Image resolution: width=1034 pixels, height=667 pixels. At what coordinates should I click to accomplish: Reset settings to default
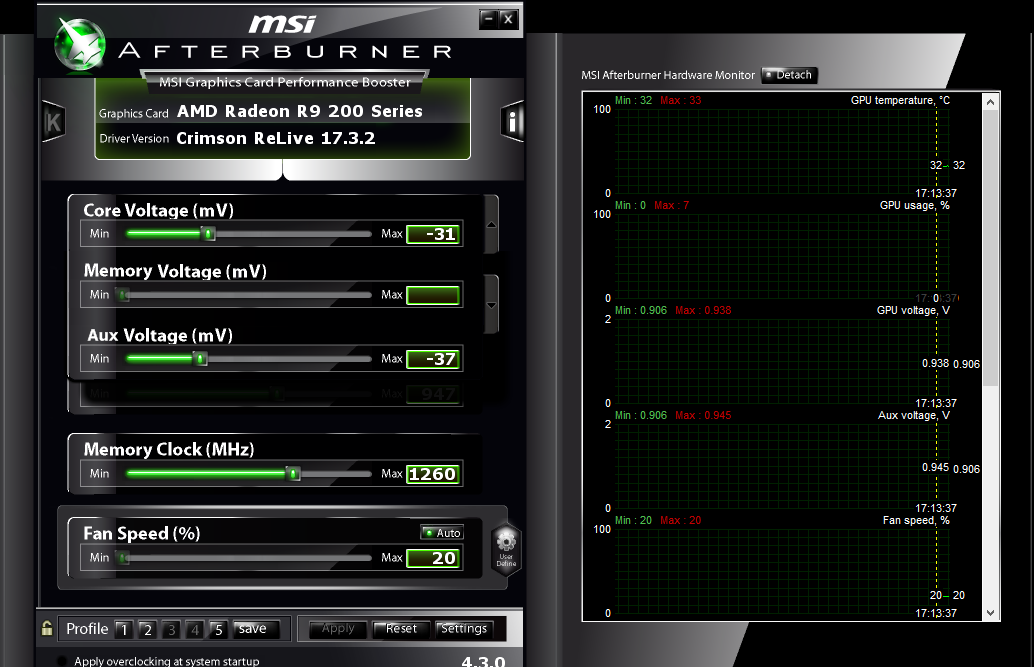pyautogui.click(x=402, y=629)
